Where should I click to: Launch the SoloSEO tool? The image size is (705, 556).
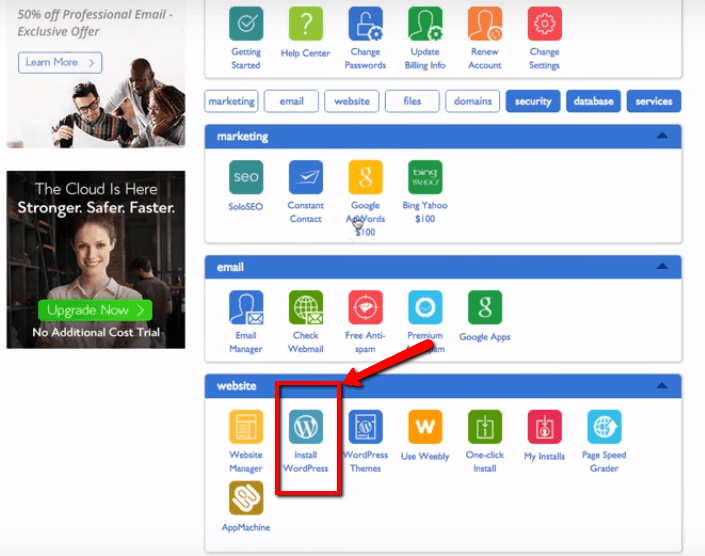tap(246, 177)
